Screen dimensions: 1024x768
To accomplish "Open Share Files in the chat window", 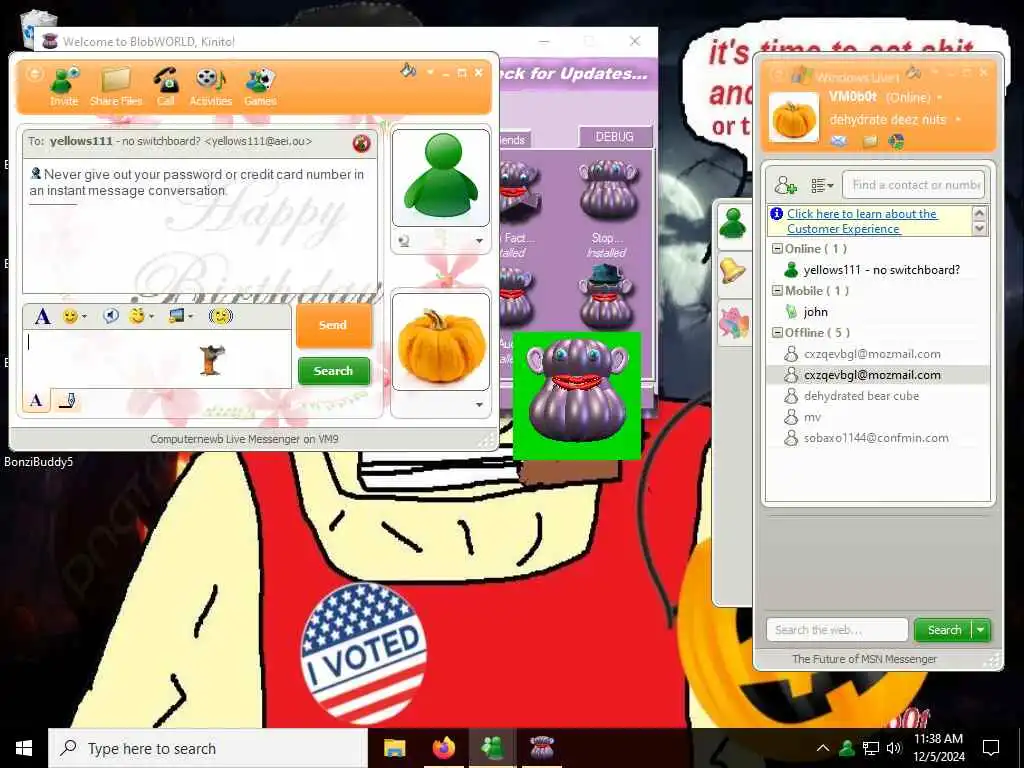I will click(x=116, y=86).
